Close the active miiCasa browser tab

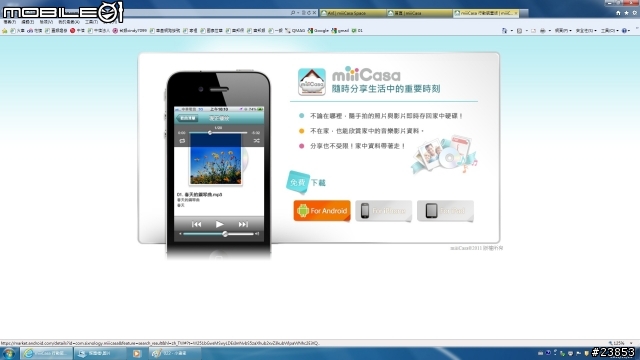coord(516,13)
